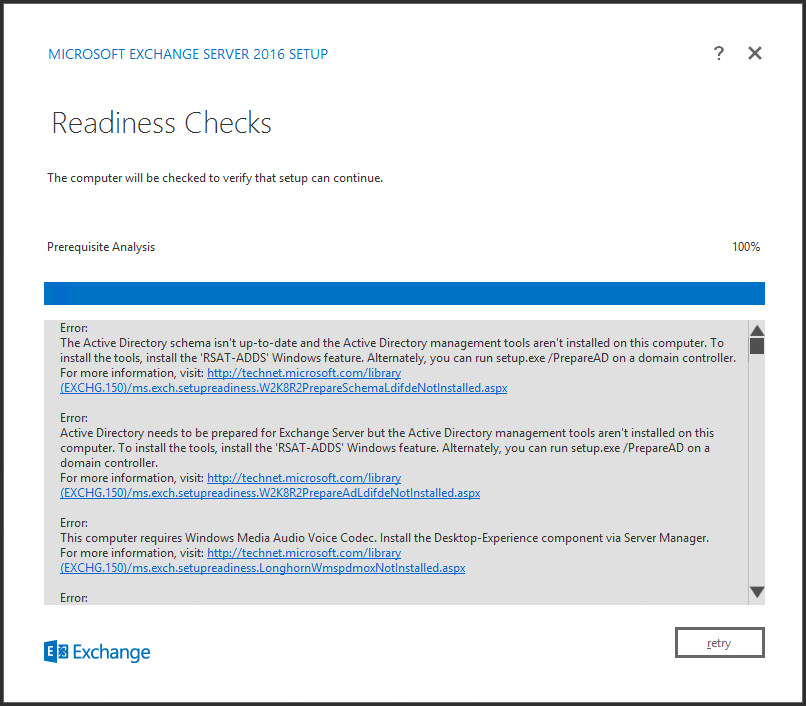Click the 'Prerequisite Analysis' label
This screenshot has width=806, height=706.
101,247
